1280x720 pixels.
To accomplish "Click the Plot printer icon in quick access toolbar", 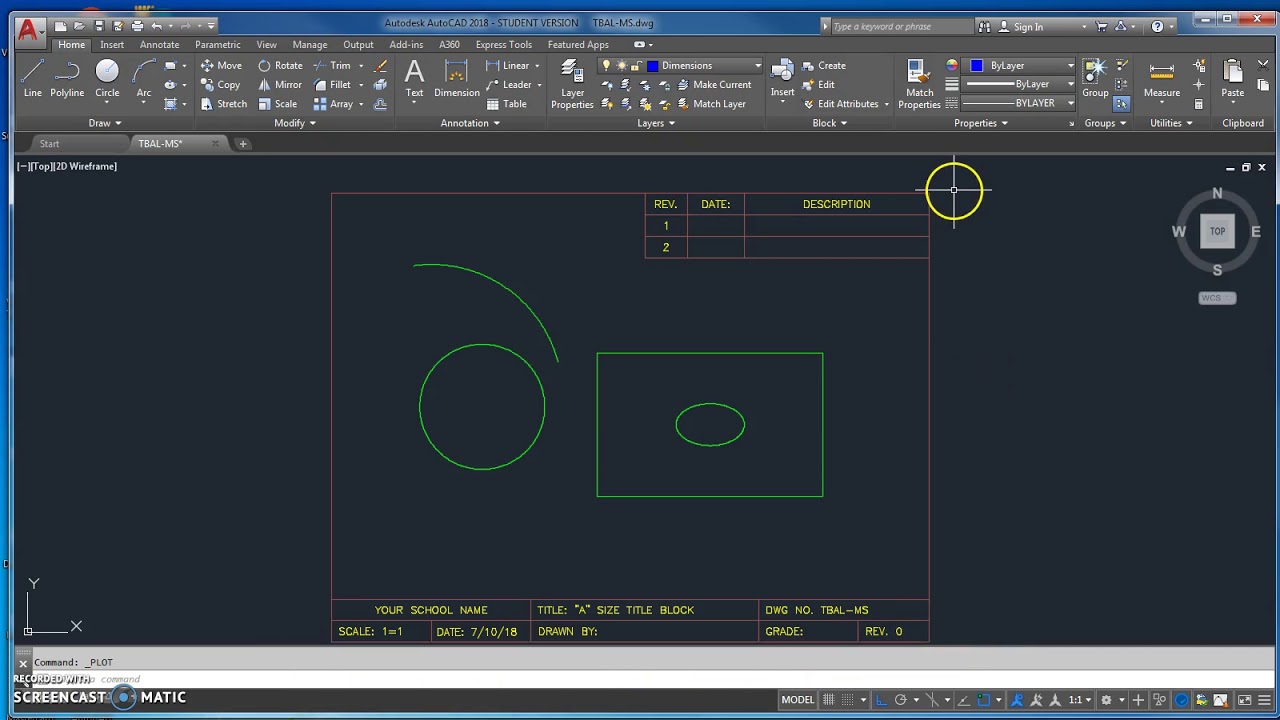I will (x=137, y=26).
